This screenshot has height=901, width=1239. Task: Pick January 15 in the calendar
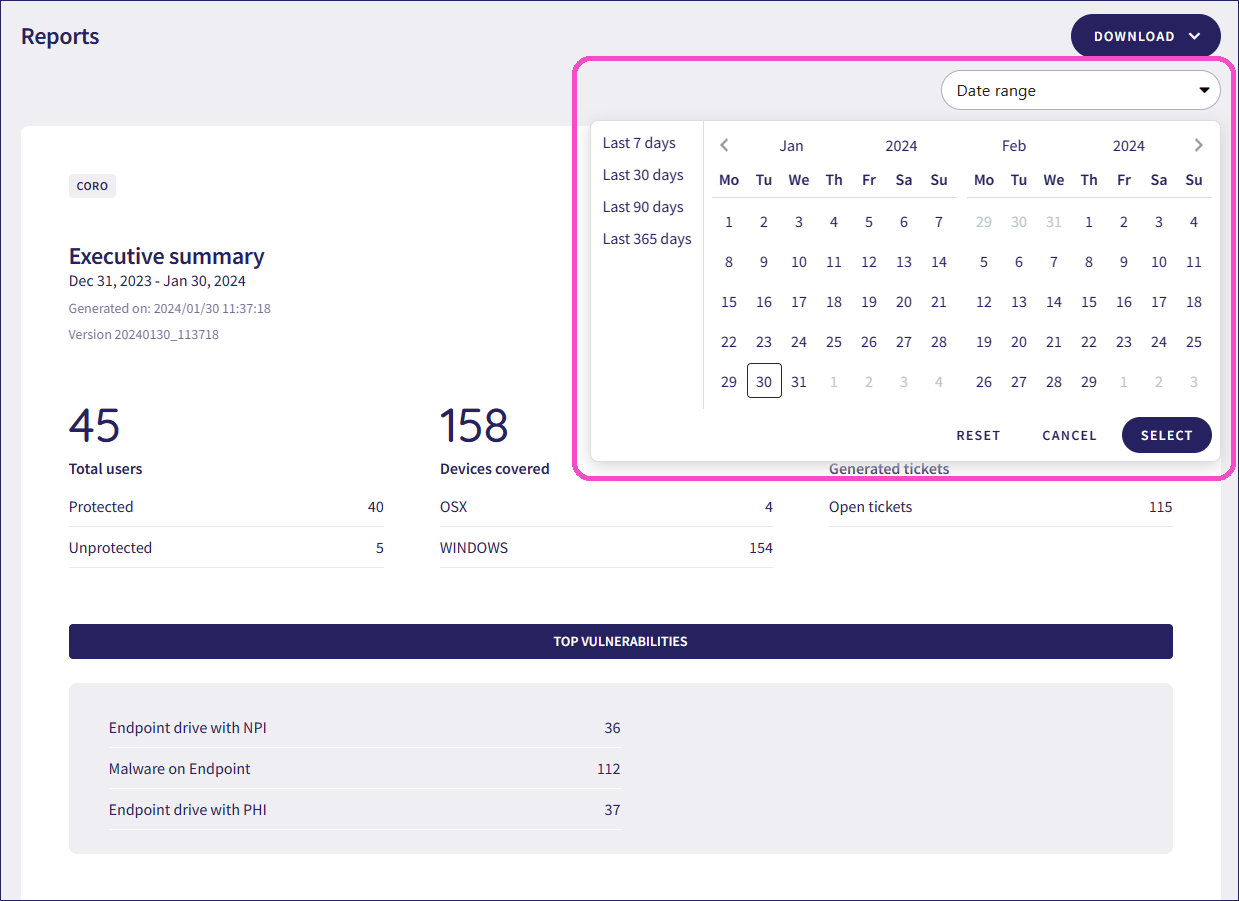click(x=729, y=301)
